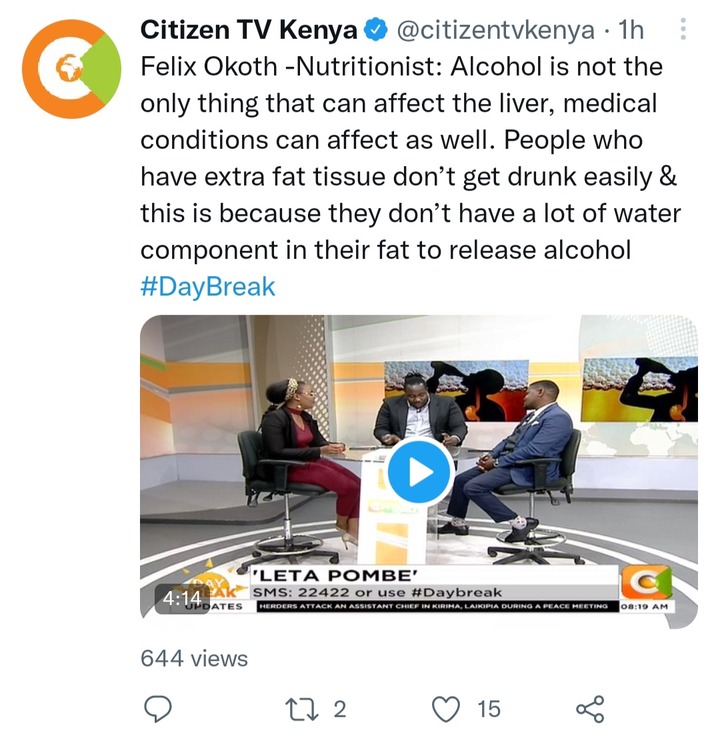Open the @citizentvkenya handle

point(495,30)
